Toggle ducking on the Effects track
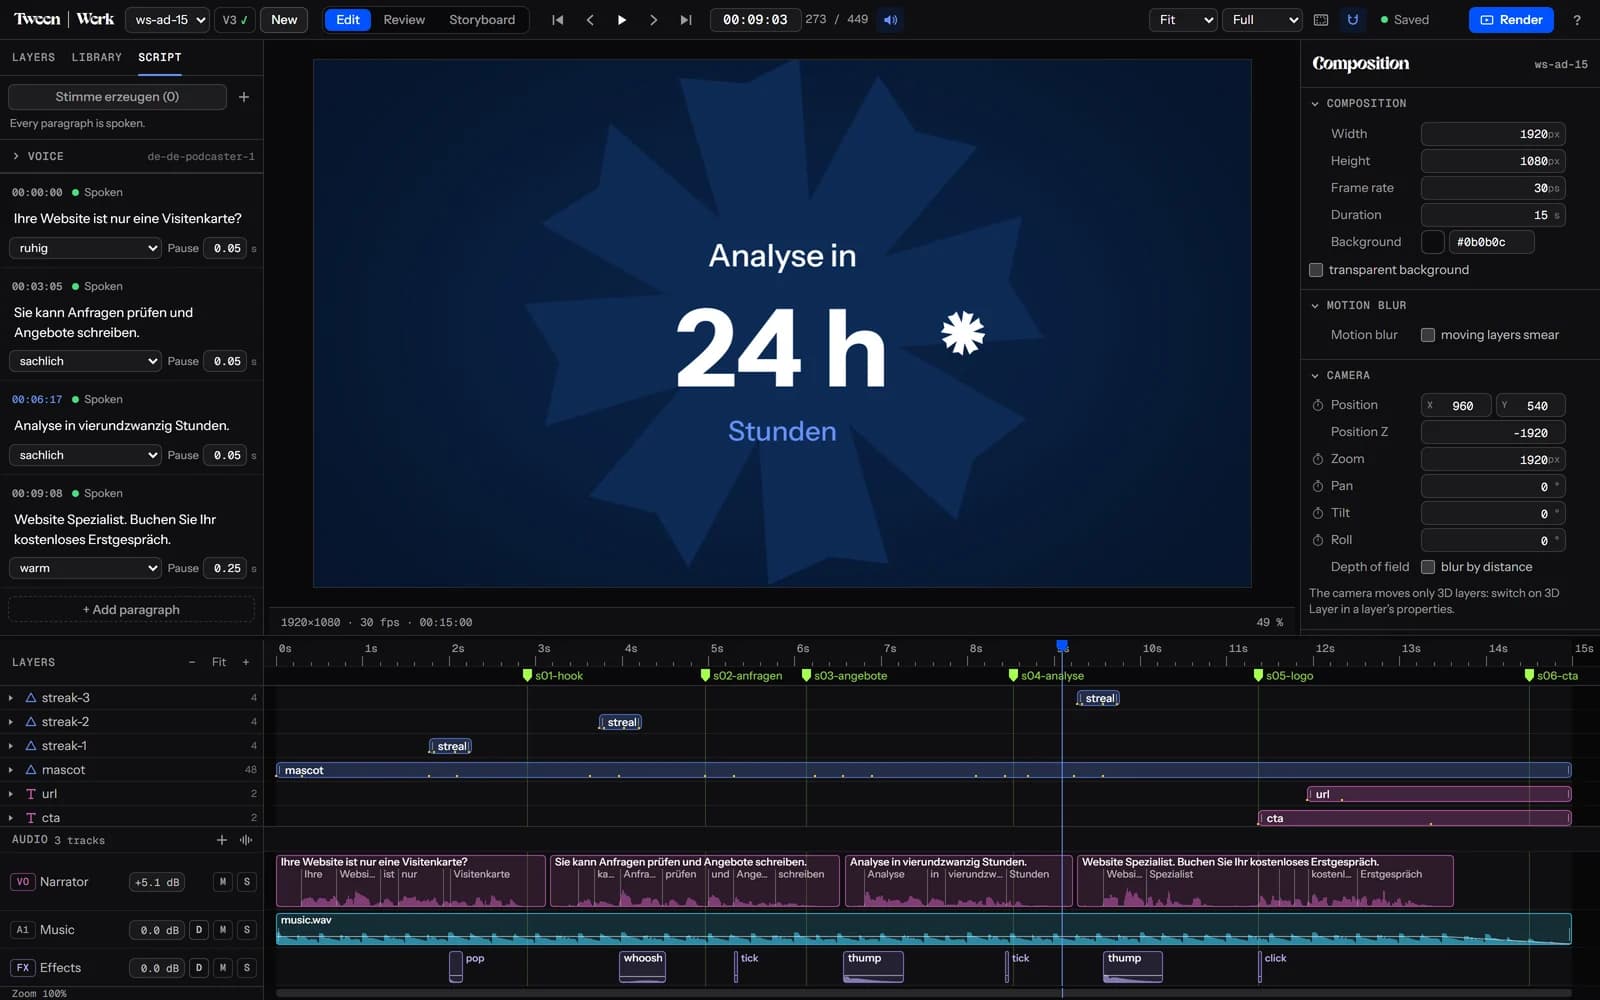The height and width of the screenshot is (1000, 1600). pyautogui.click(x=199, y=968)
